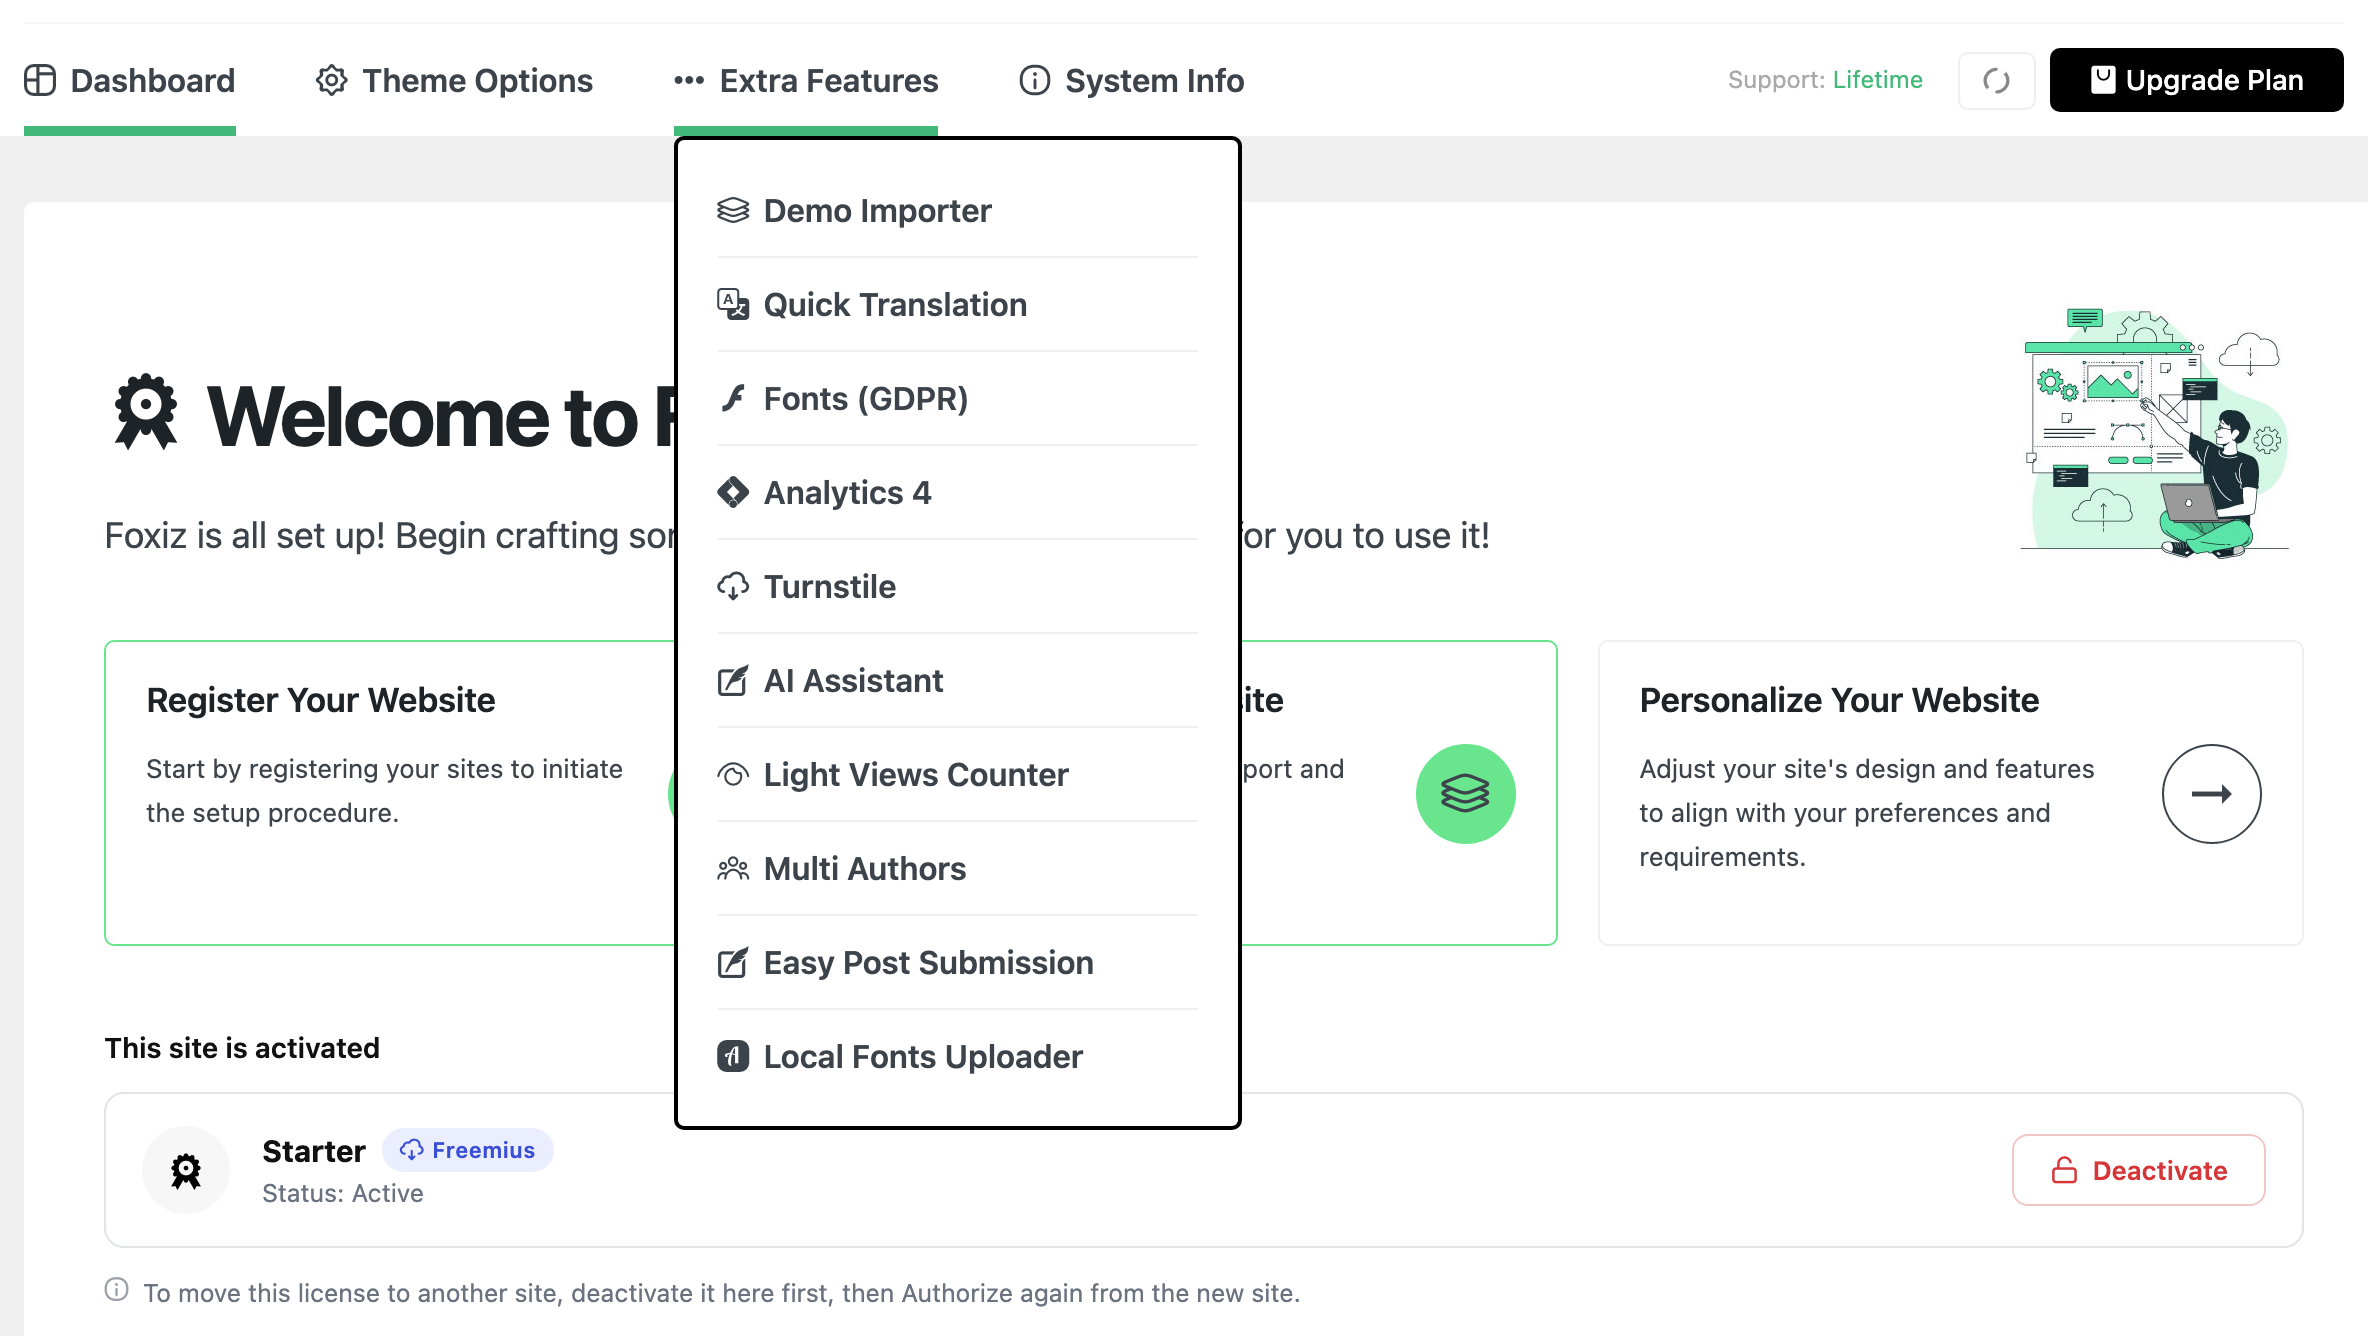2368x1336 pixels.
Task: Choose Fonts (GDPR) menu item
Action: click(x=957, y=399)
